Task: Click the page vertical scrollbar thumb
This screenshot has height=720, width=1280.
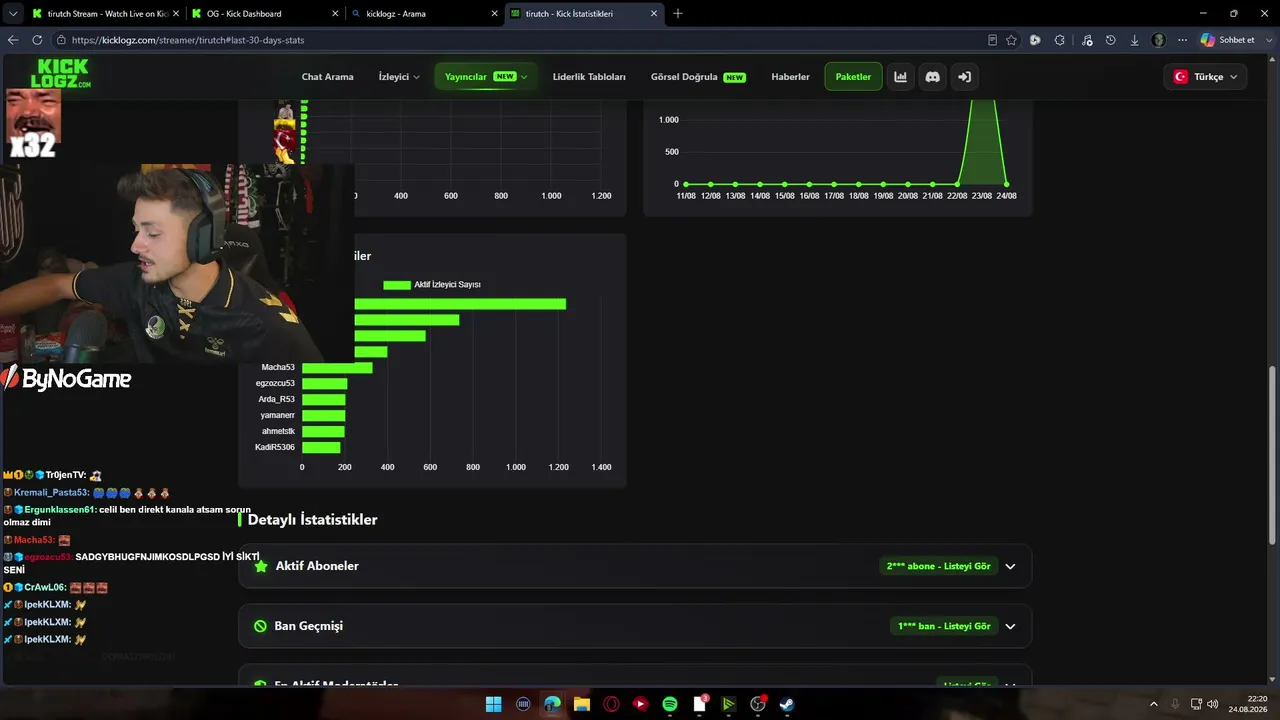Action: 1273,455
